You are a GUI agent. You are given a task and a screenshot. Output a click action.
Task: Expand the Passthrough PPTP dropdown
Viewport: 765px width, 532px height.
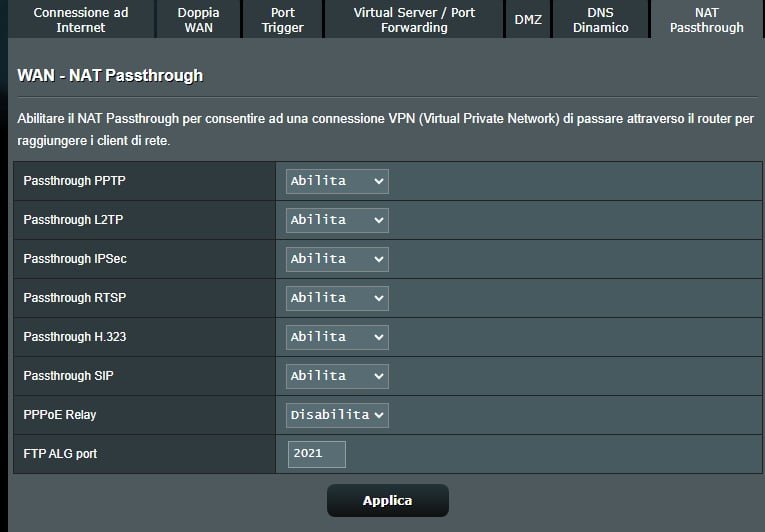(x=337, y=181)
